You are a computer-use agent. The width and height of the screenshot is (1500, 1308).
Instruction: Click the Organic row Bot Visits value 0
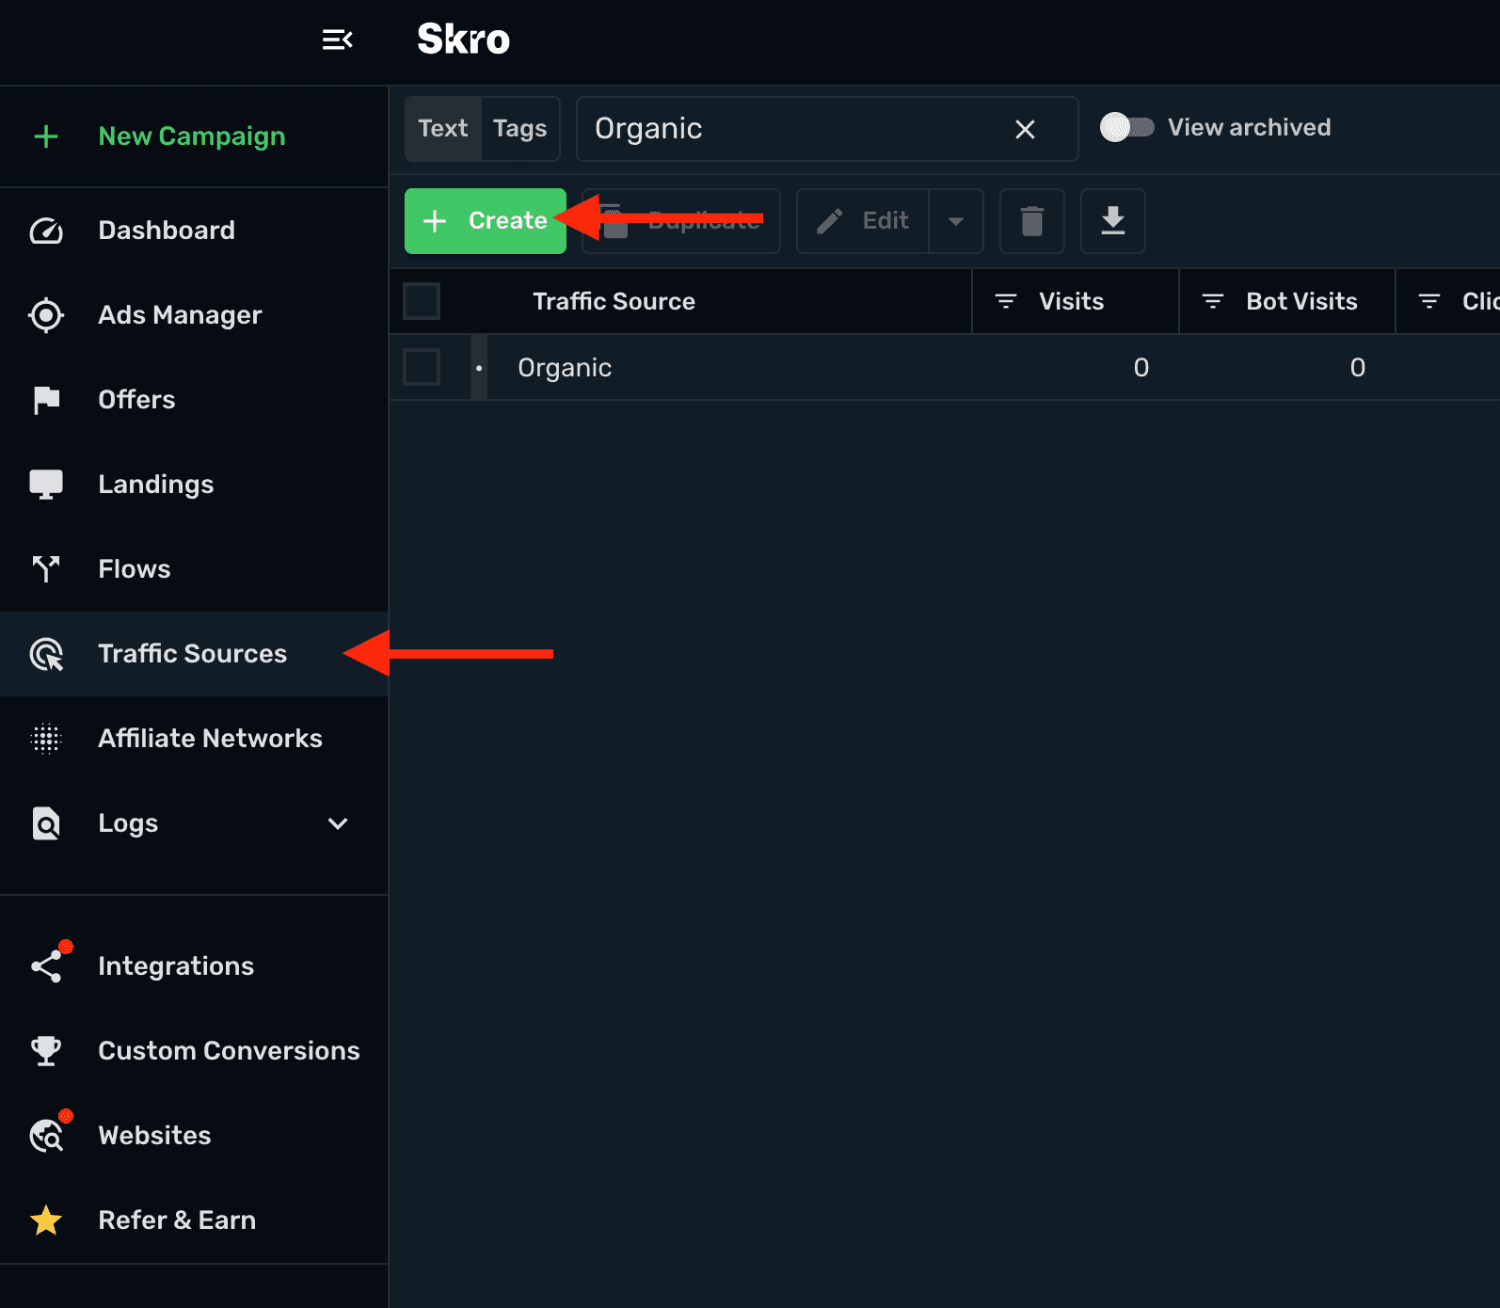pos(1357,368)
